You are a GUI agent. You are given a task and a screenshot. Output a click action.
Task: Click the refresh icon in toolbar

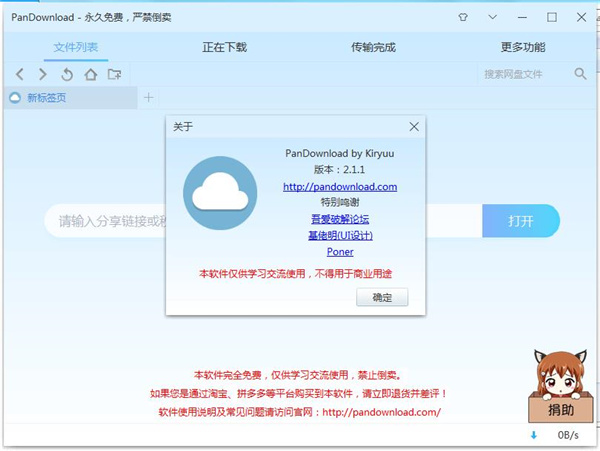67,74
